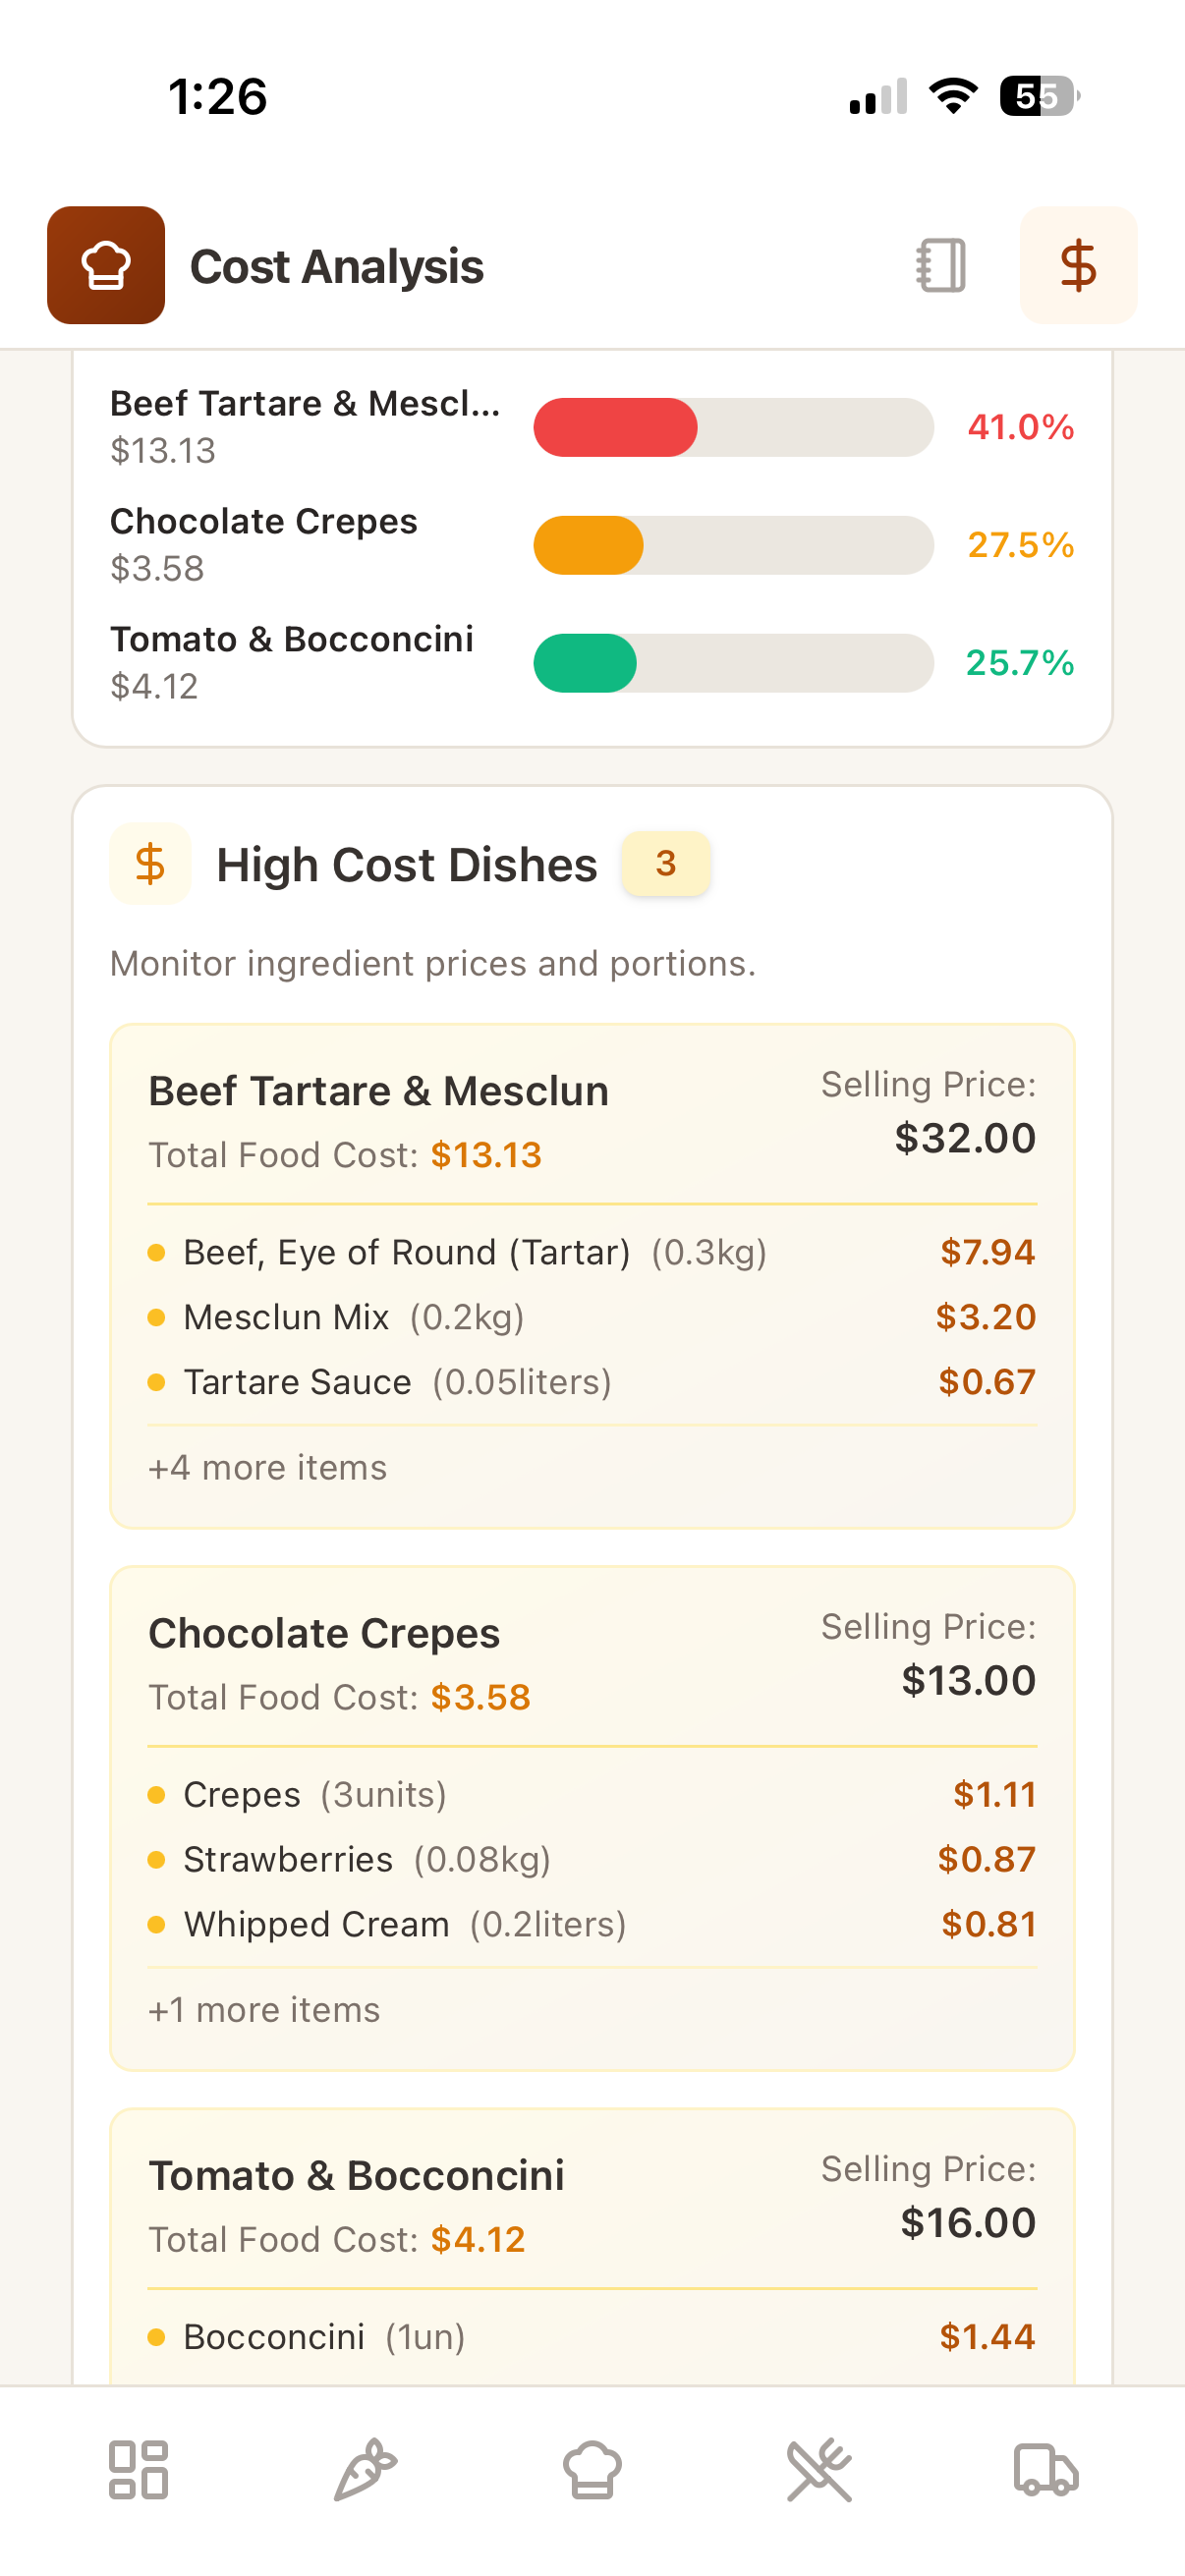Select the dollar sign cost analysis button
1185x2576 pixels.
click(x=1077, y=265)
